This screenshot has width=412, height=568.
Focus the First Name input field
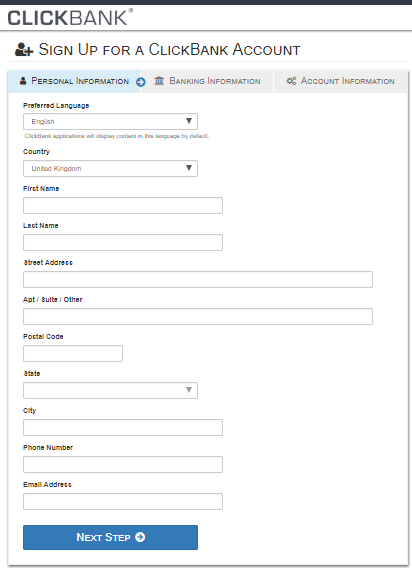tap(123, 205)
